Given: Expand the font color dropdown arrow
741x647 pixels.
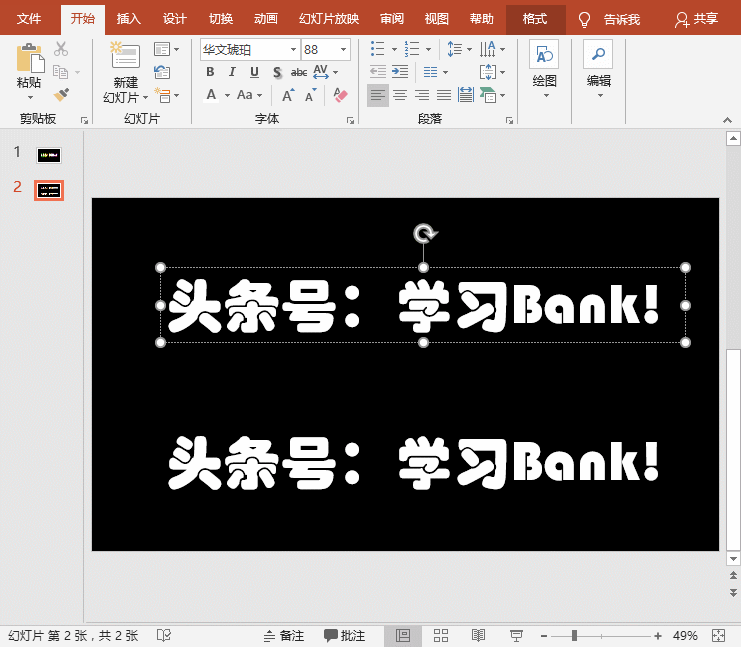Looking at the screenshot, I should [227, 95].
